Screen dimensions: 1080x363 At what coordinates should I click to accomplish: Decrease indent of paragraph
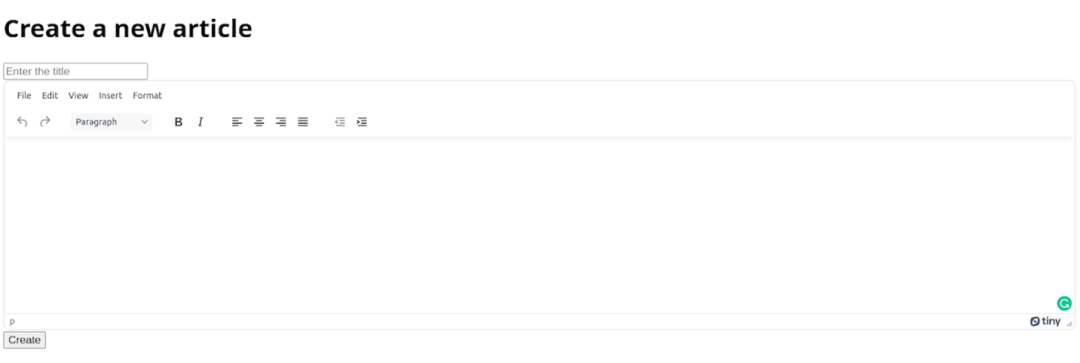tap(340, 122)
